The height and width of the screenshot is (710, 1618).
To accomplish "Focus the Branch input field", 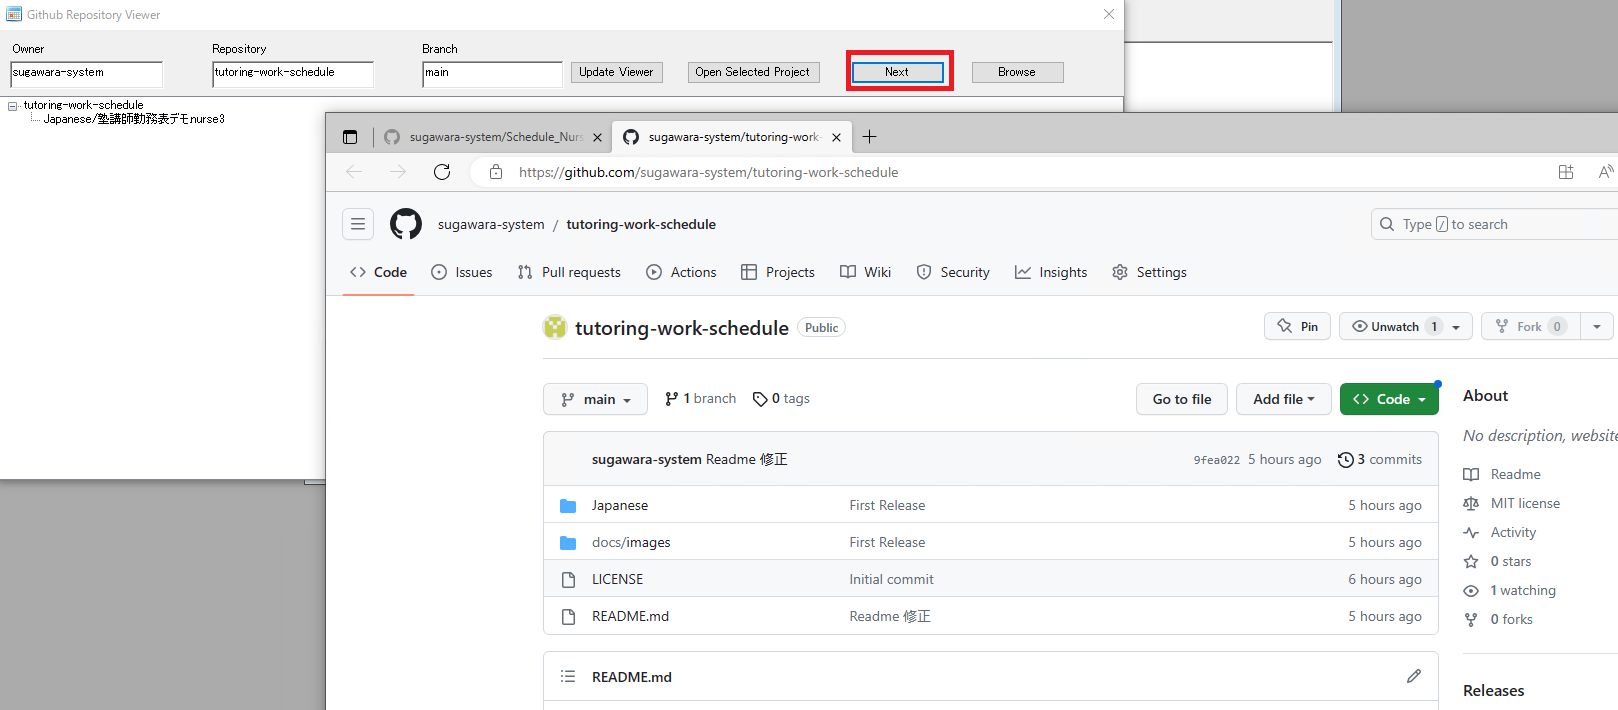I will click(492, 74).
